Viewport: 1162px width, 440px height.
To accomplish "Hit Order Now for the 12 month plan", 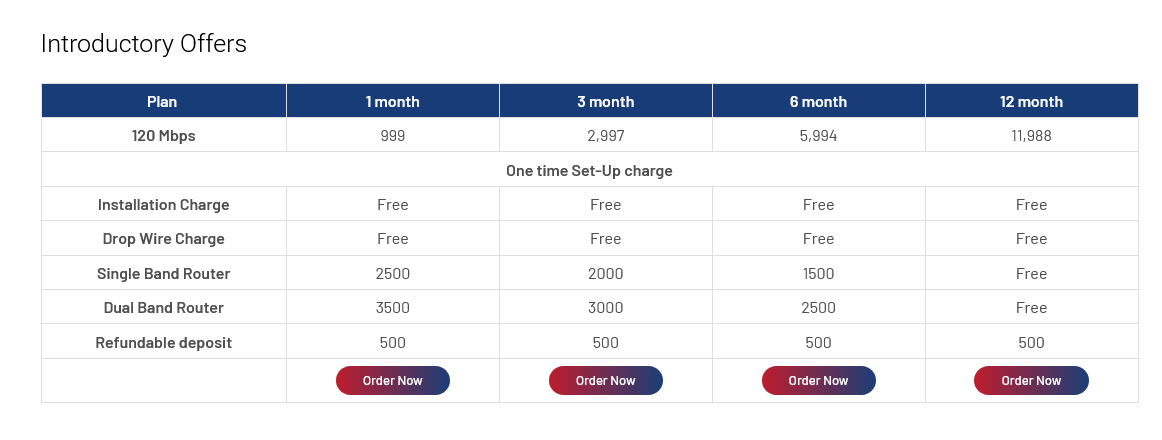I will (1031, 381).
